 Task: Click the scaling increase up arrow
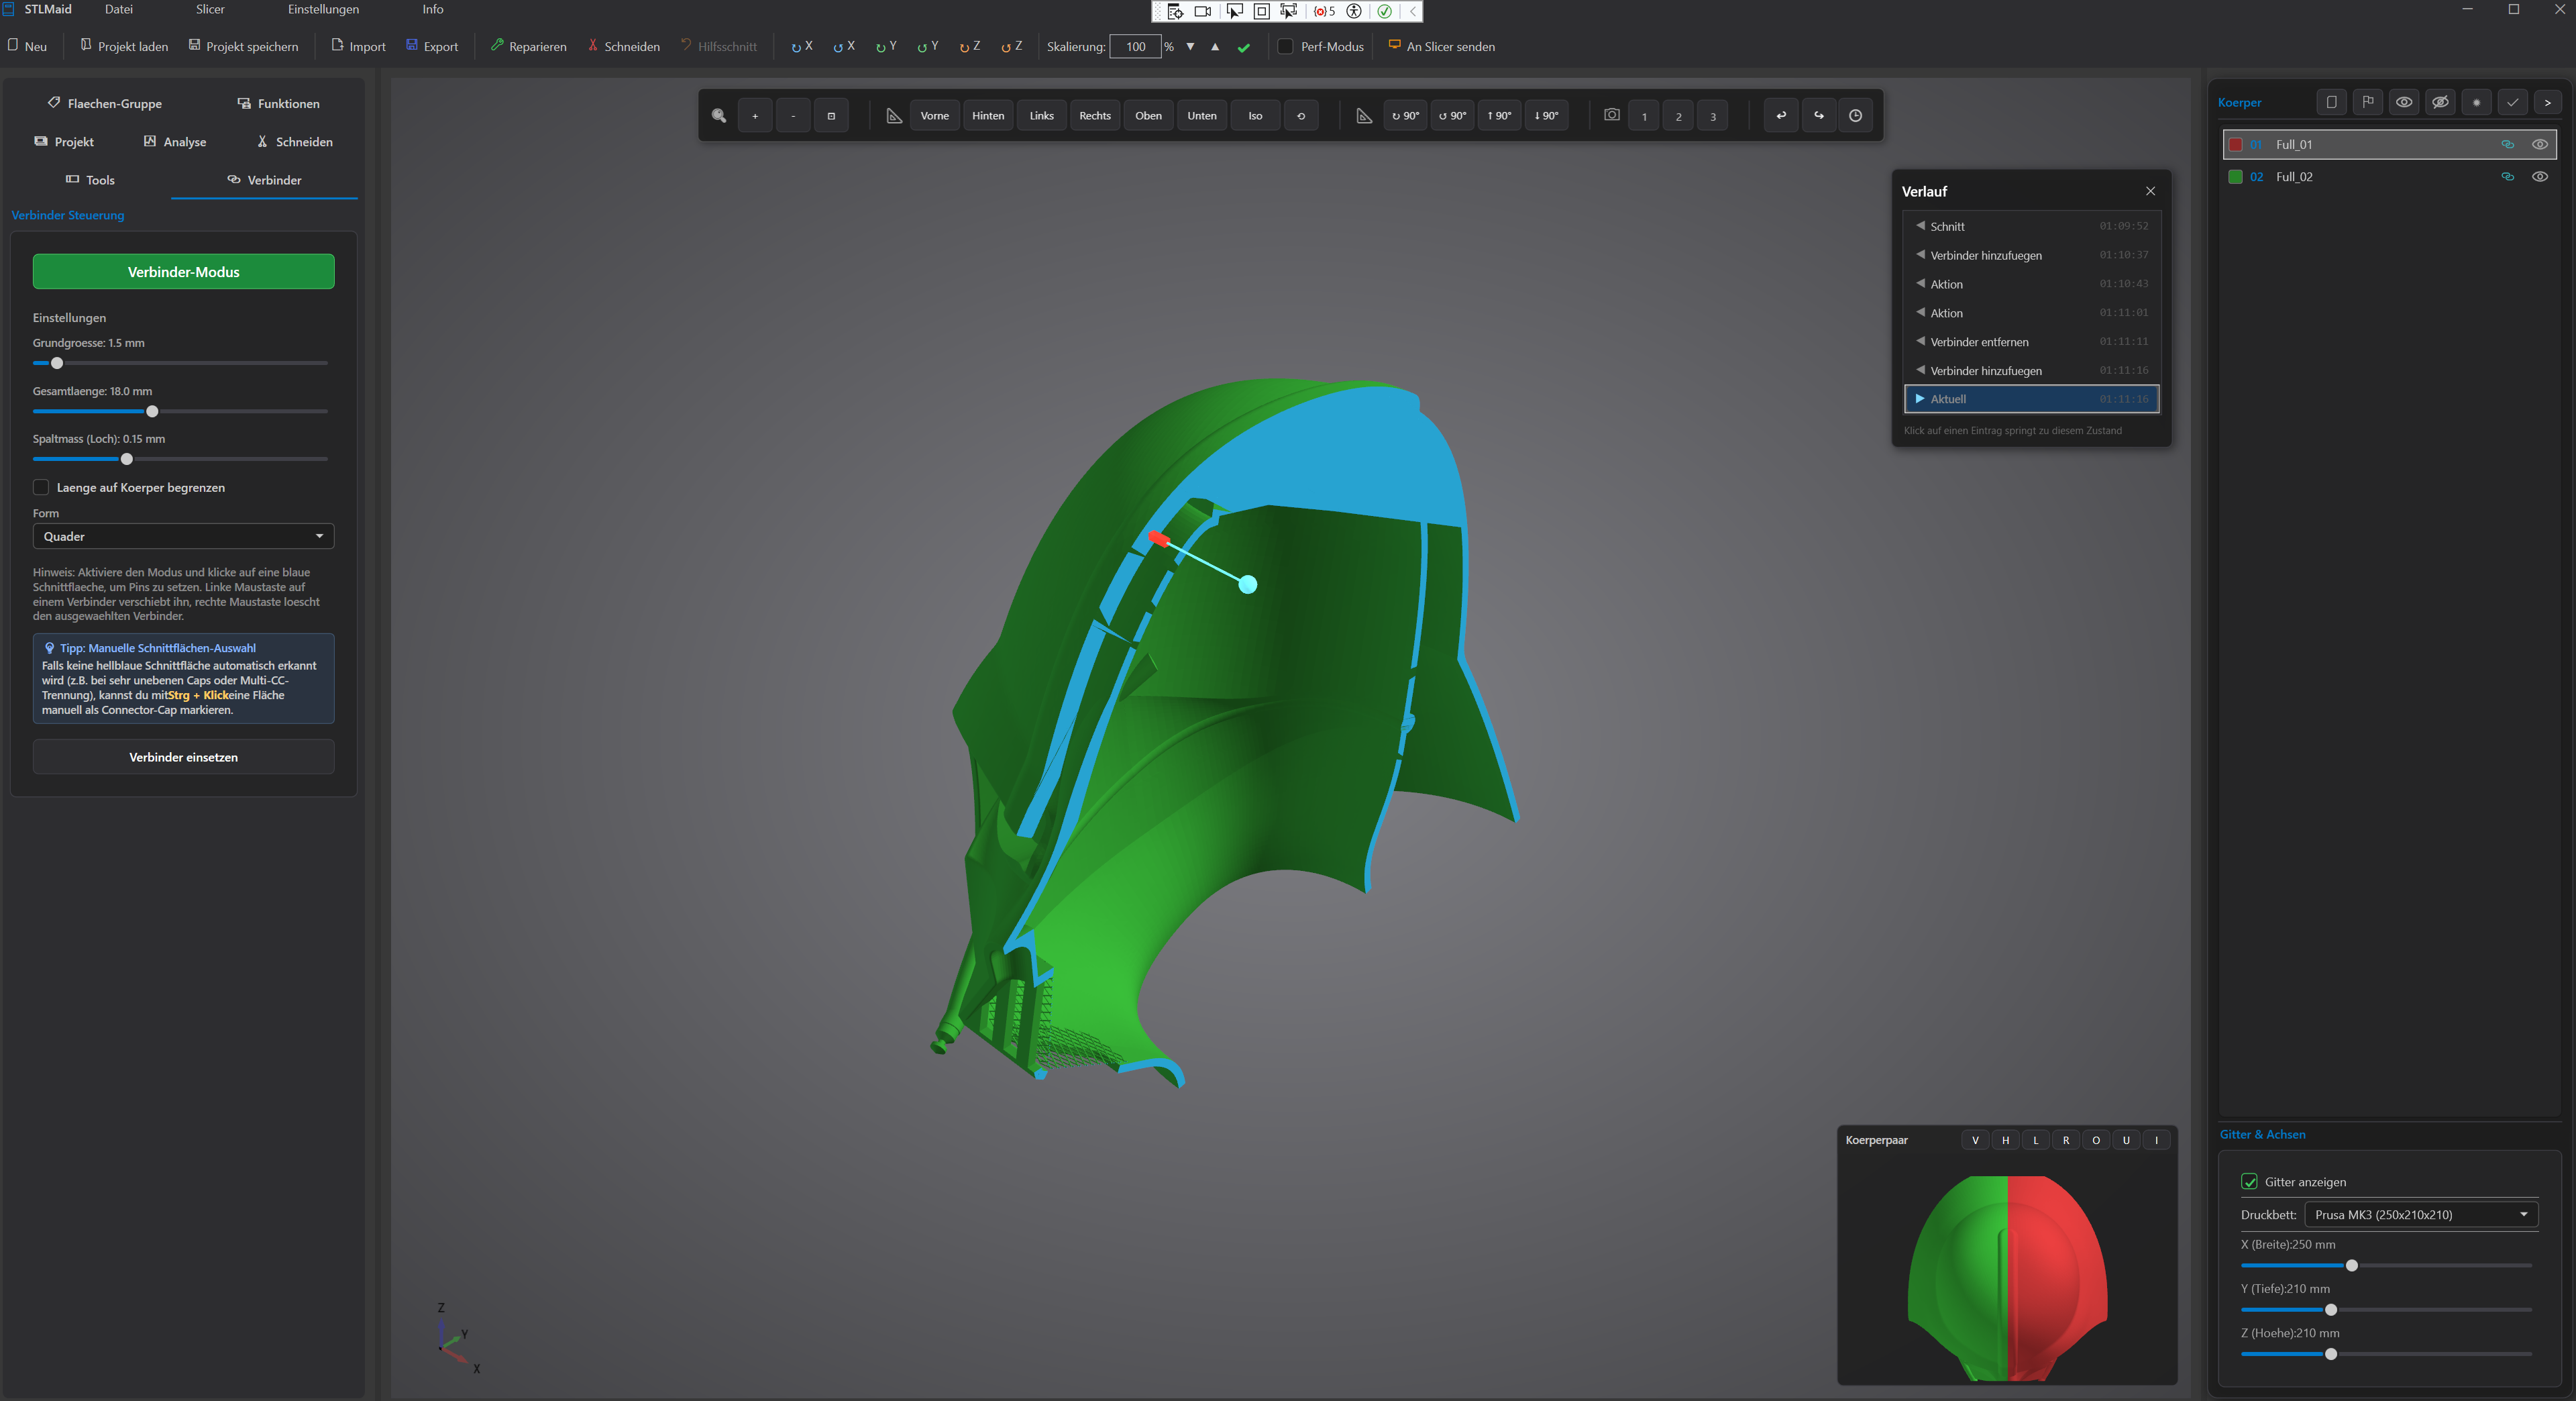coord(1215,46)
